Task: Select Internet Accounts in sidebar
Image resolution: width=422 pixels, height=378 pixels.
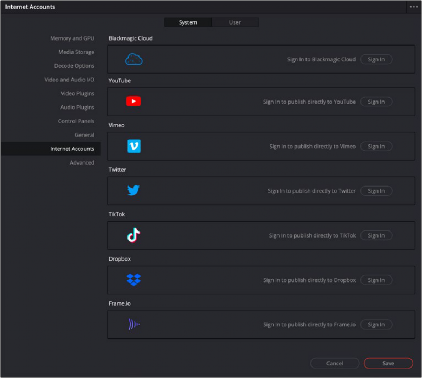Action: [x=51, y=149]
